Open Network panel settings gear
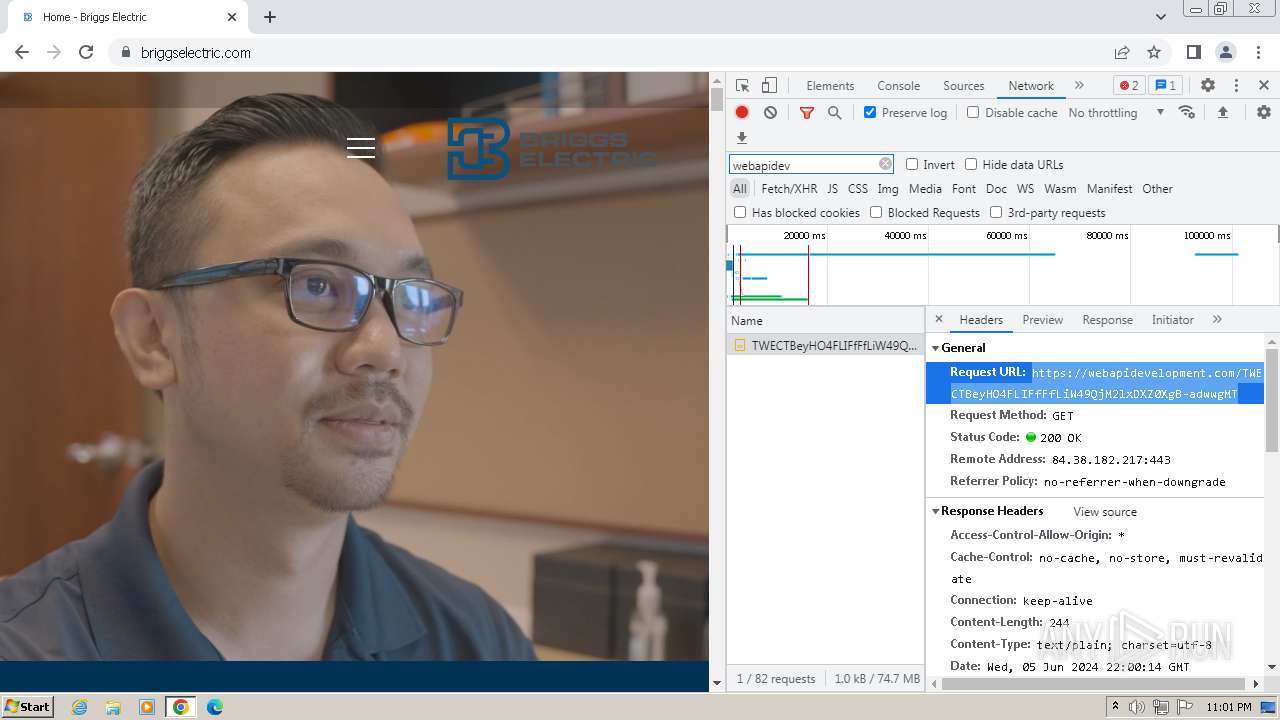 [1264, 112]
